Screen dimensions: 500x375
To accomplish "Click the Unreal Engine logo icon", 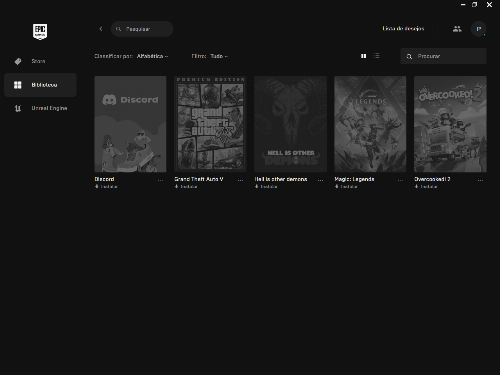I will (18, 108).
